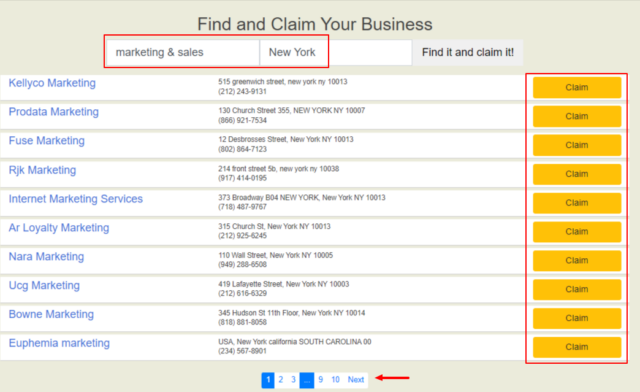Claim the Ar Loyalty Marketing business
Viewport: 640px width, 392px height.
(577, 232)
